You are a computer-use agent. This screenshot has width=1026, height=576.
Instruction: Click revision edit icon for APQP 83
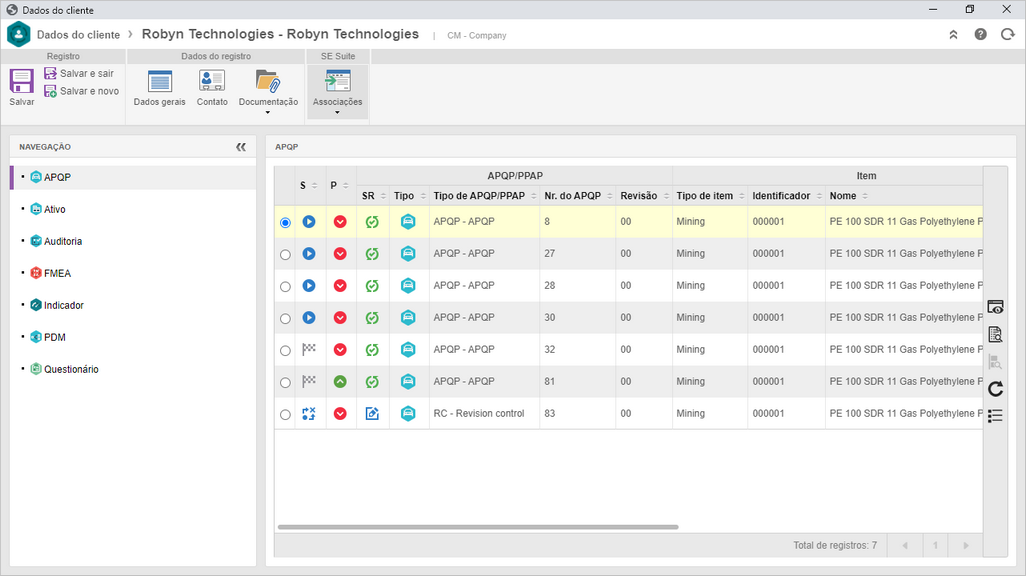372,414
